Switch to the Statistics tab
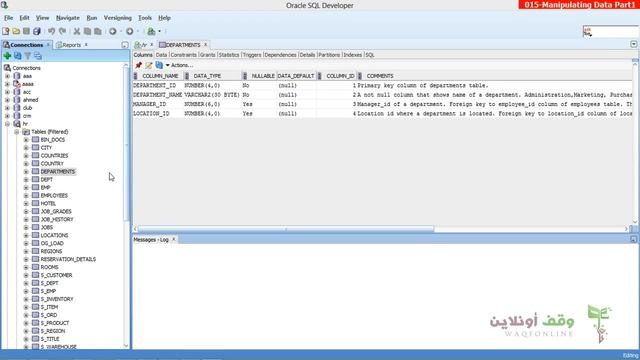 coord(229,55)
